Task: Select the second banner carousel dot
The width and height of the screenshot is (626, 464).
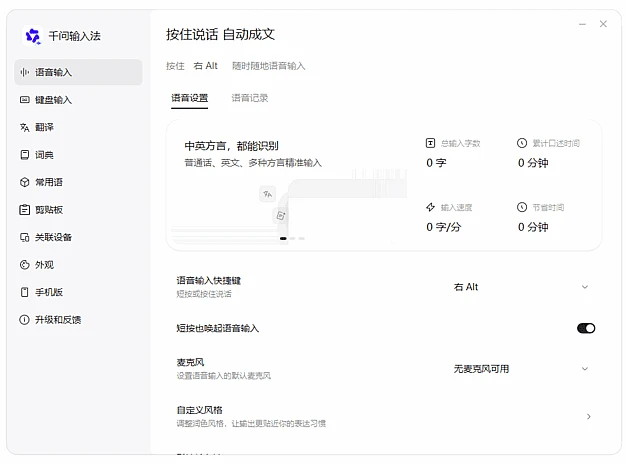Action: click(293, 238)
